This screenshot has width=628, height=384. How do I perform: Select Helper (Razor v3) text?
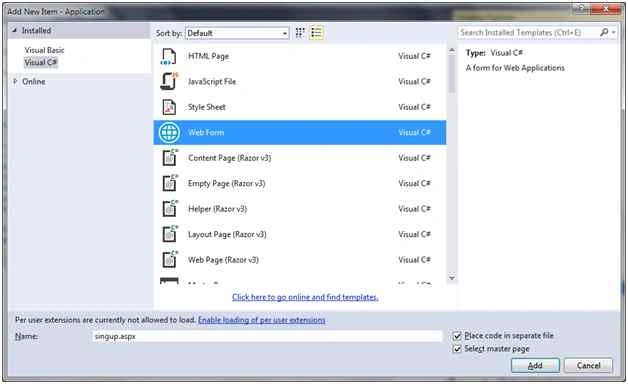tap(217, 209)
